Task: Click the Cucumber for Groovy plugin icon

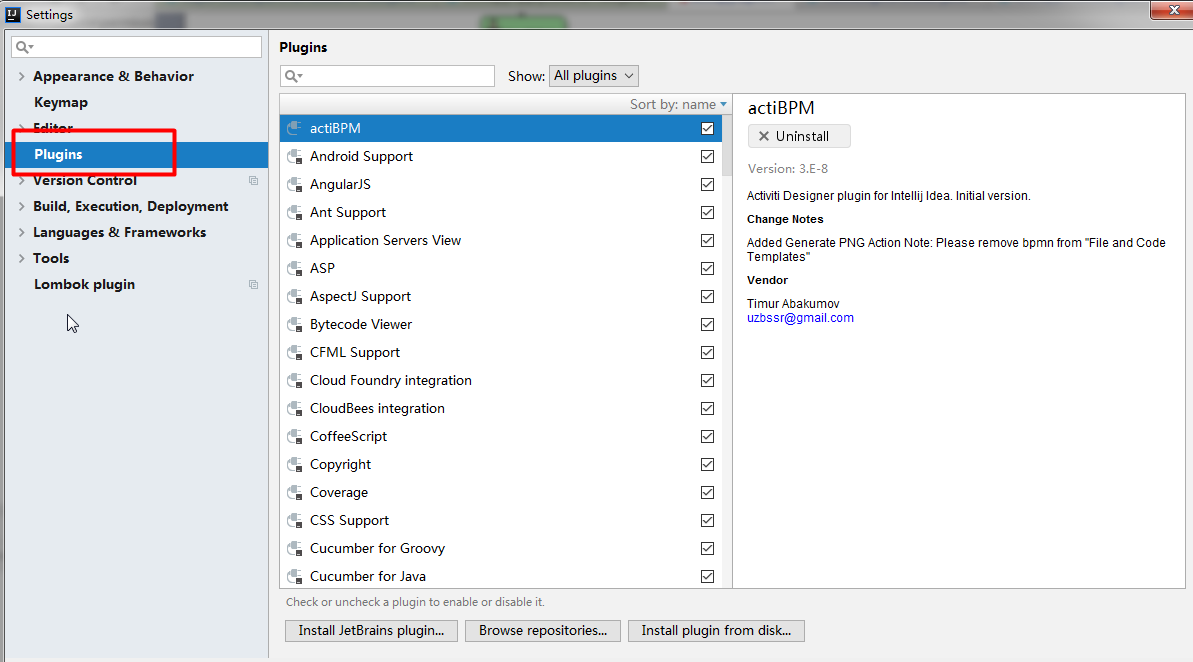Action: point(294,549)
